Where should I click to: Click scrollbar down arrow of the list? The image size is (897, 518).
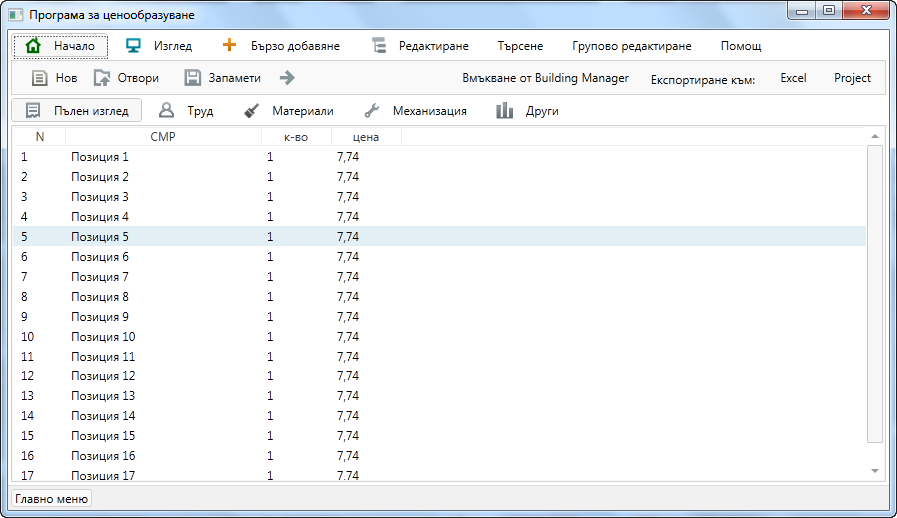point(875,470)
